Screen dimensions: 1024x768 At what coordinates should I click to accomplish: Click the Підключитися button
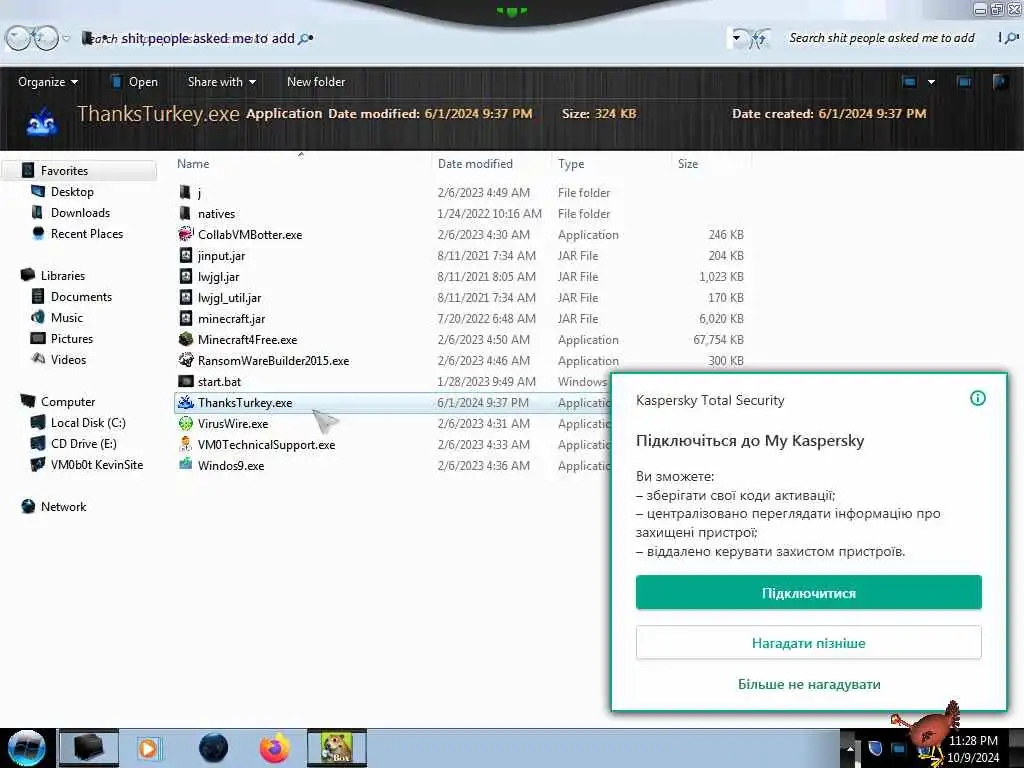pyautogui.click(x=808, y=592)
